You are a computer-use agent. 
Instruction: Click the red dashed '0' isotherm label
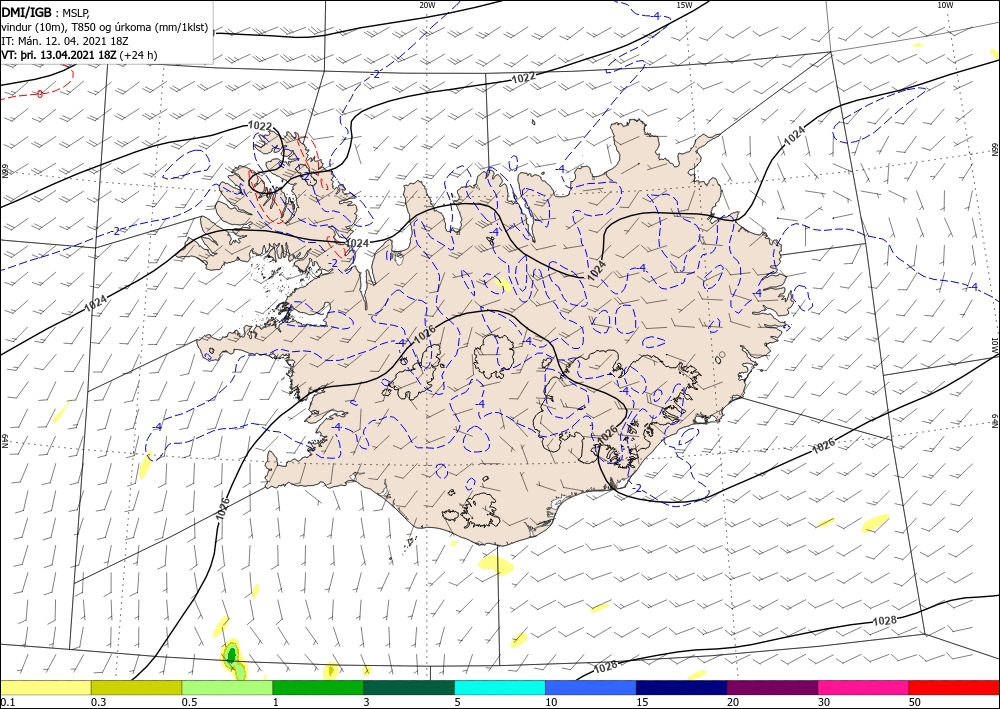pyautogui.click(x=40, y=94)
